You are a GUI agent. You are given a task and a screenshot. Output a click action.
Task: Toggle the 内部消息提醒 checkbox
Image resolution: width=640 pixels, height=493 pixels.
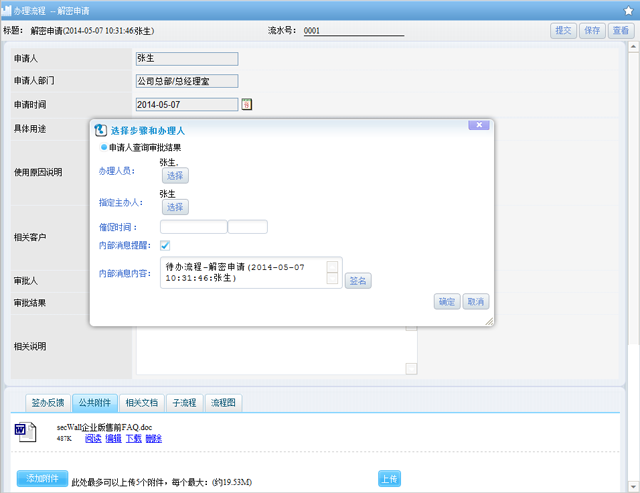(x=165, y=246)
